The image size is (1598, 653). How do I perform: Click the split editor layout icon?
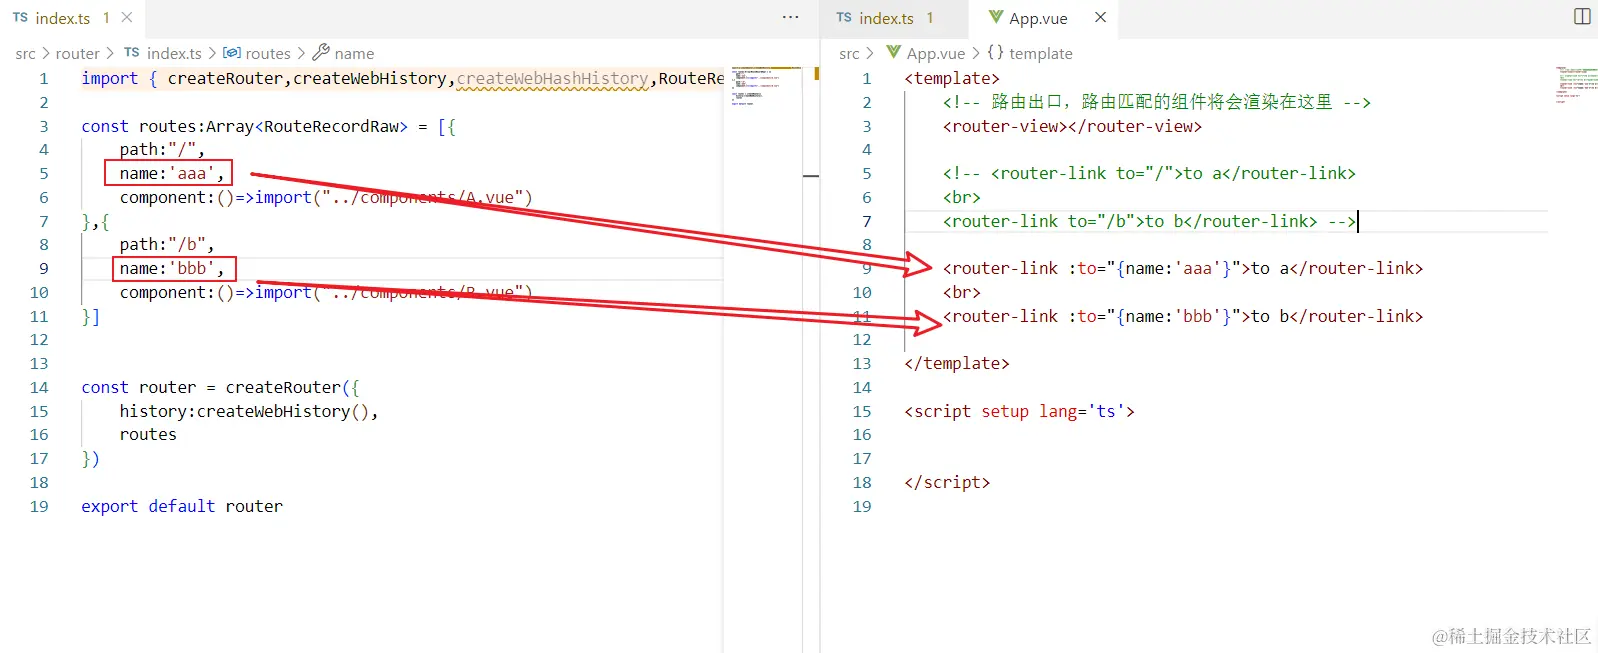1582,16
